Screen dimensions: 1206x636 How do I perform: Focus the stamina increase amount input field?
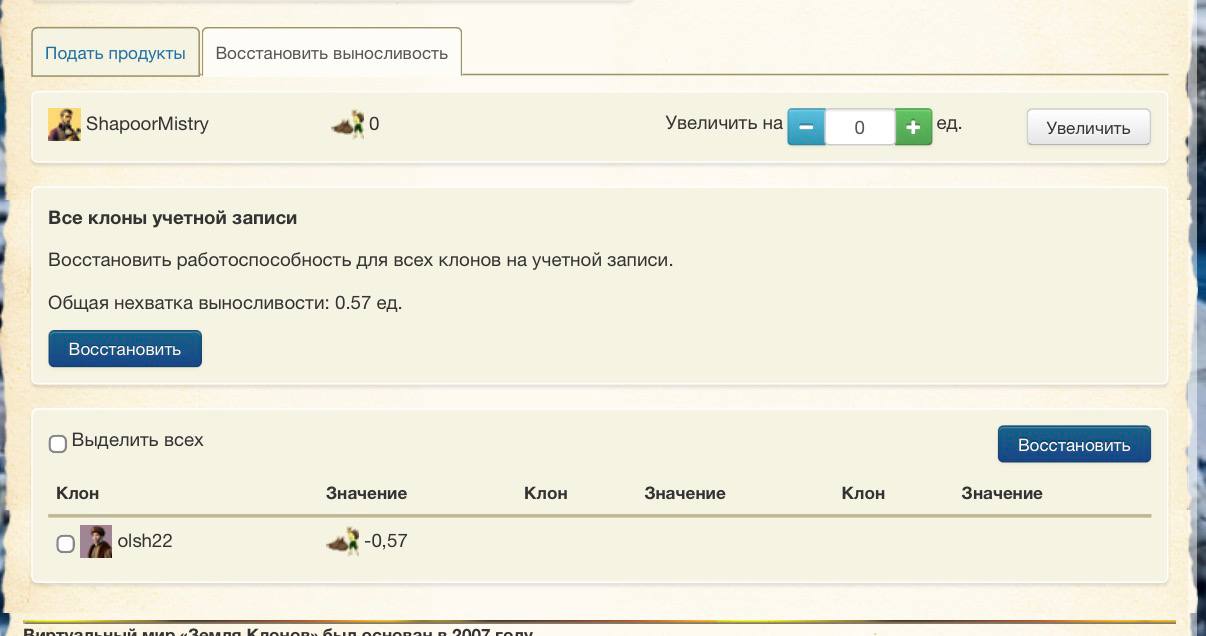[x=859, y=128]
